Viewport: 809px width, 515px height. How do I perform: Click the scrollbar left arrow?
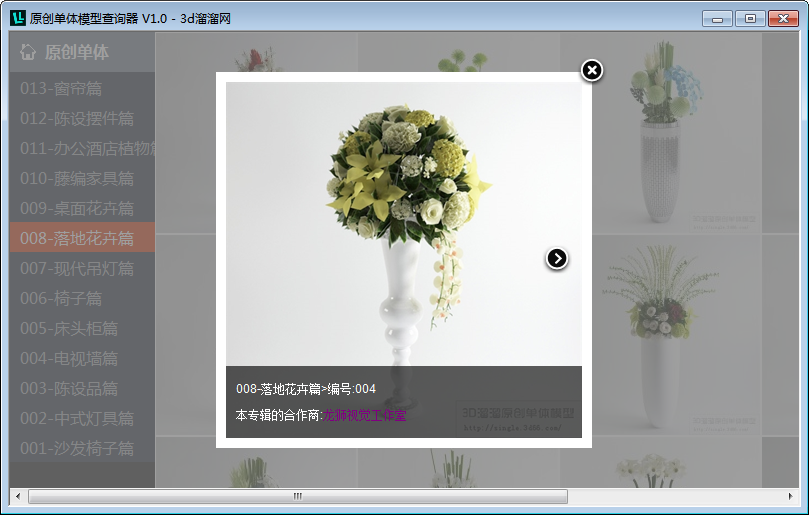(x=18, y=496)
